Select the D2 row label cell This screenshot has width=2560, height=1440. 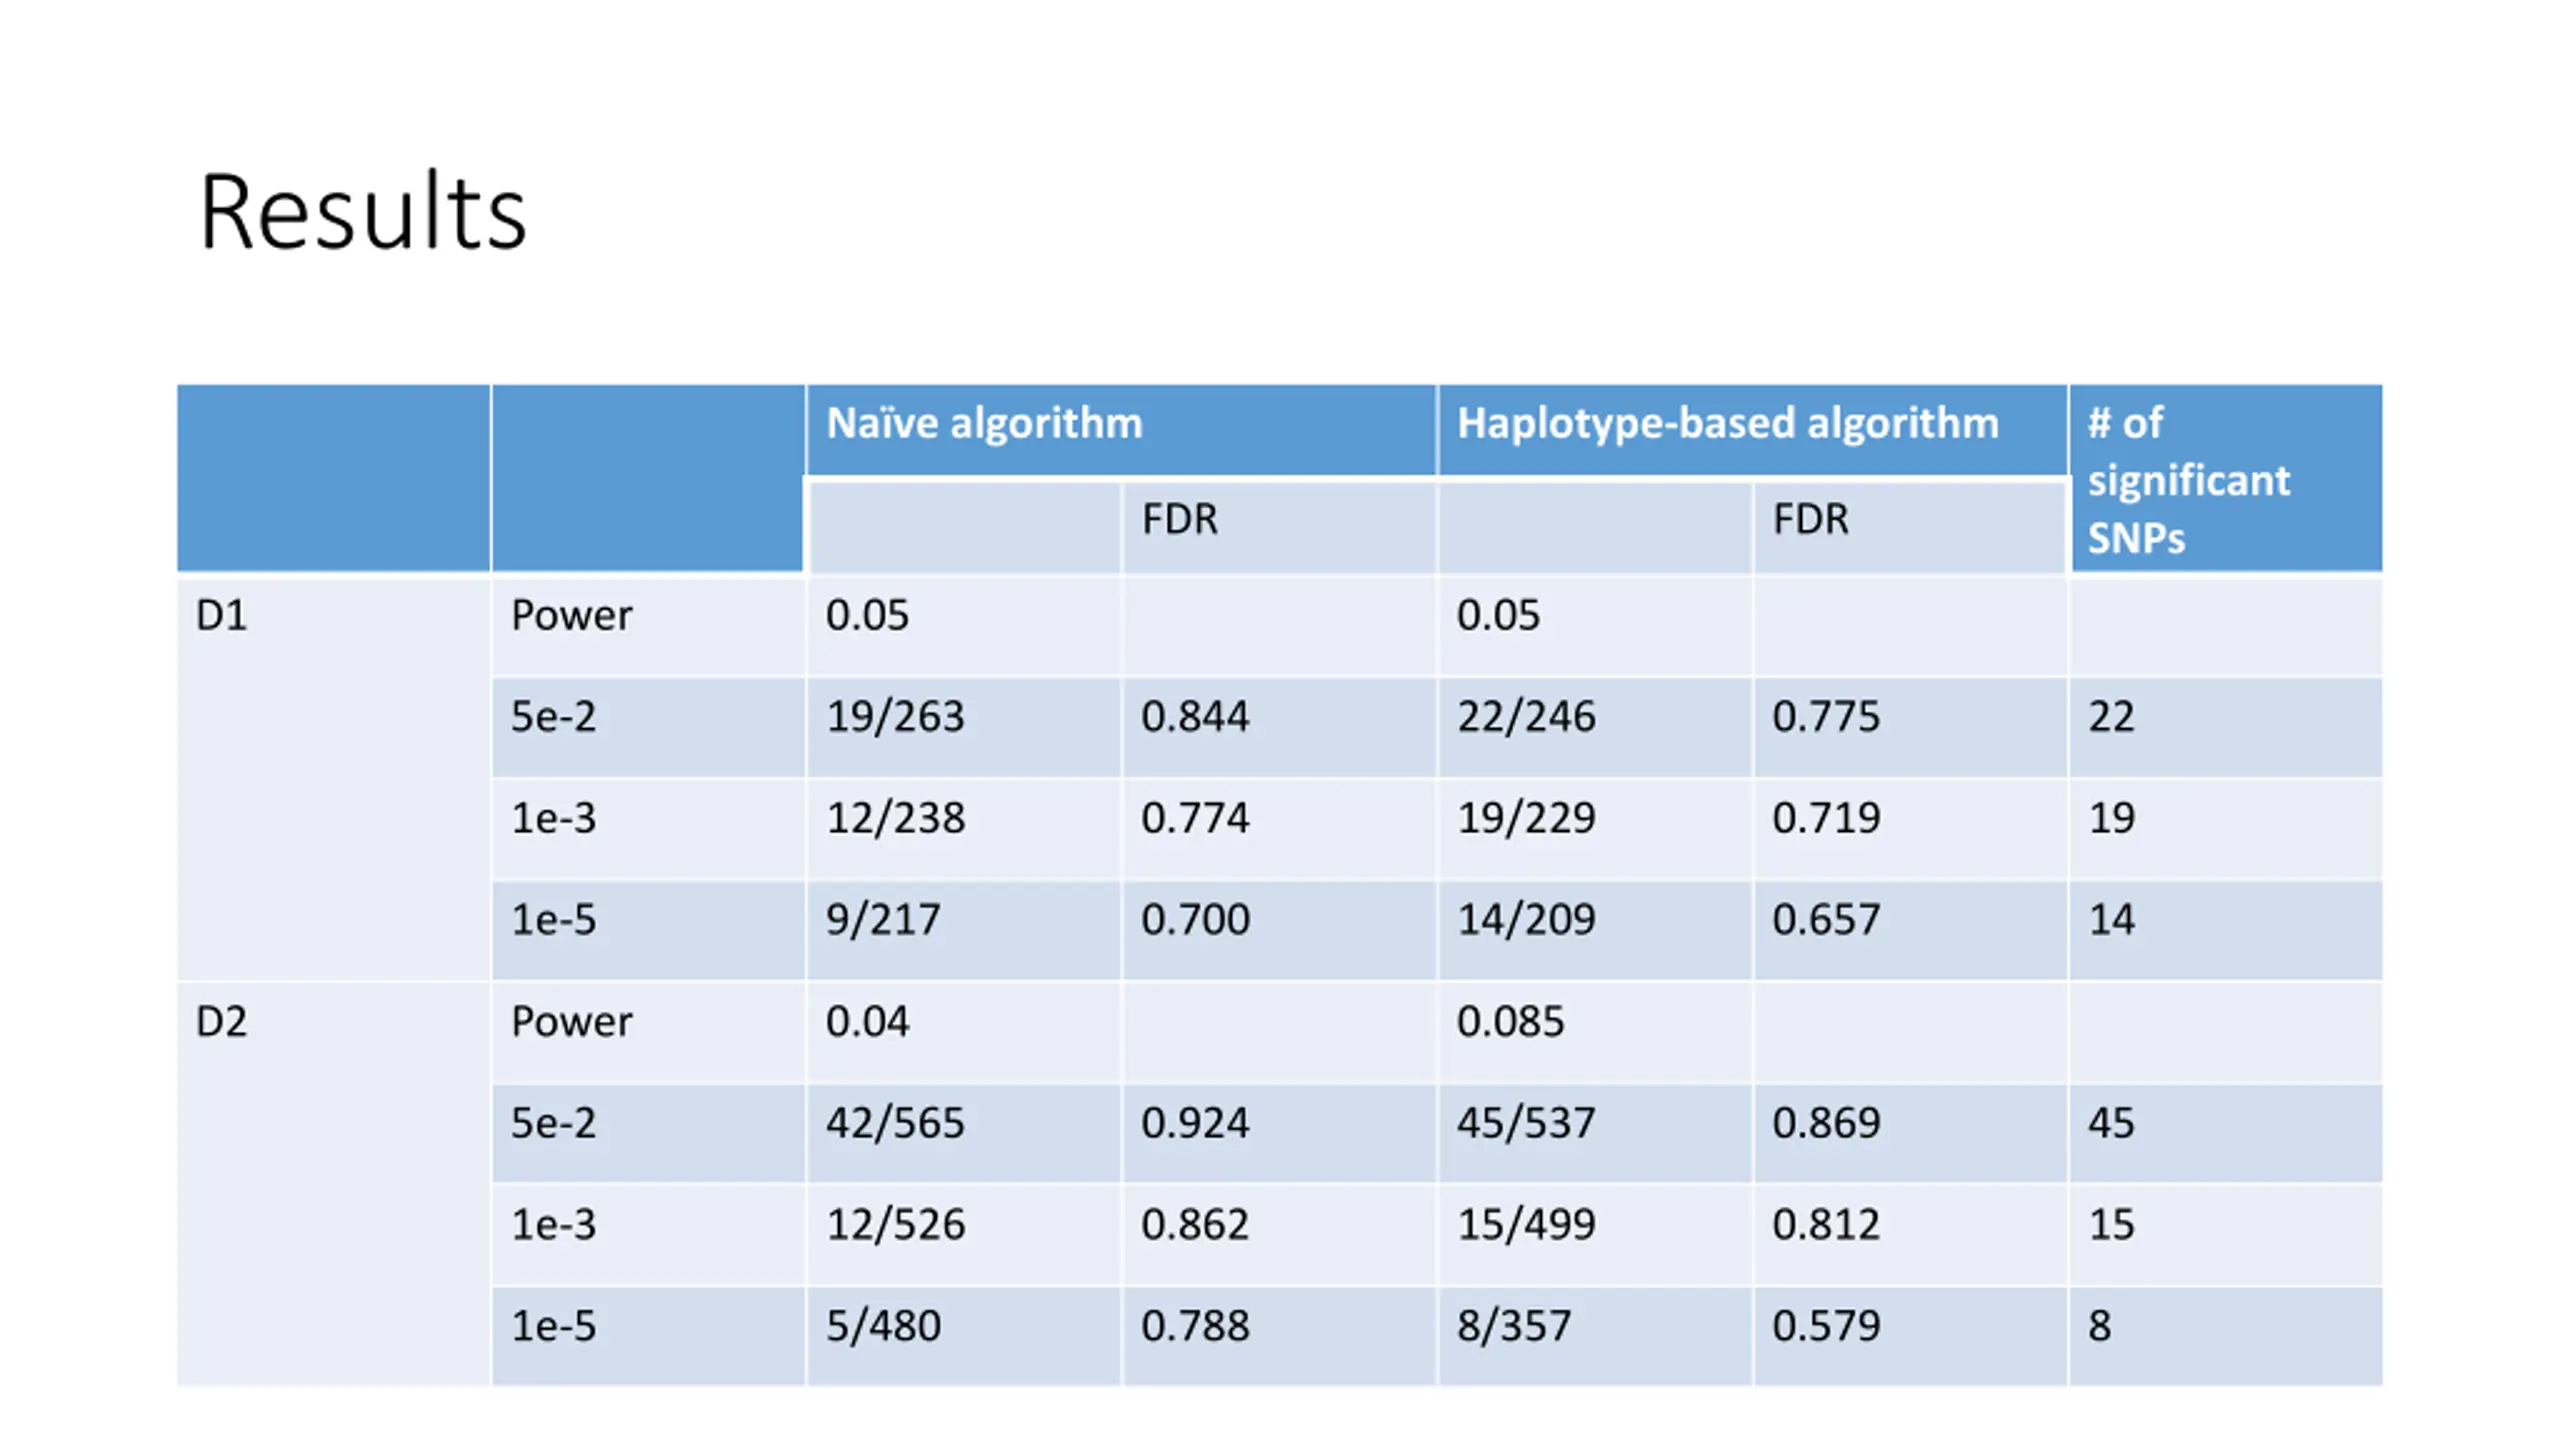[x=333, y=1183]
